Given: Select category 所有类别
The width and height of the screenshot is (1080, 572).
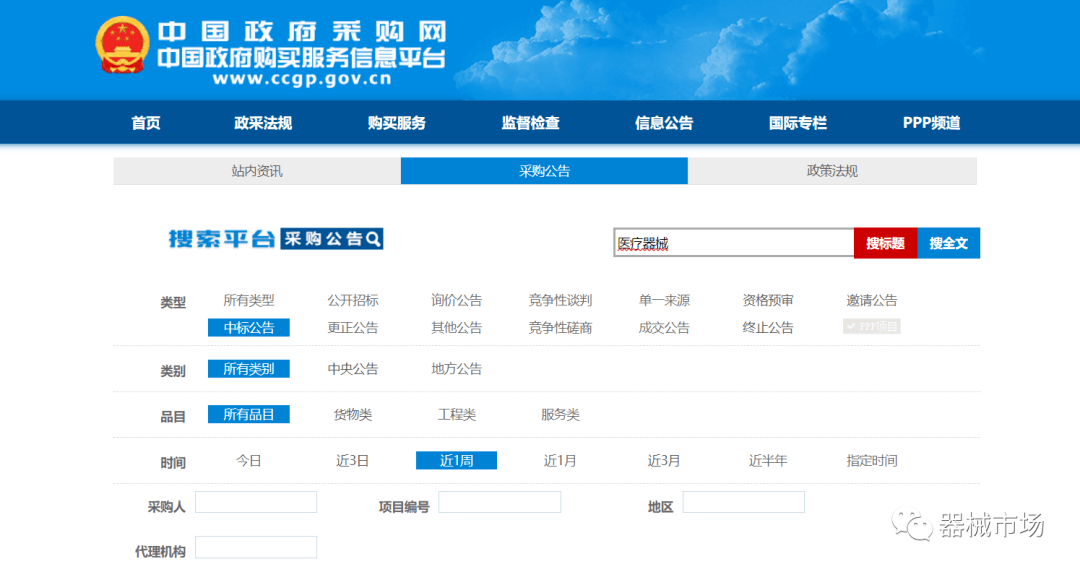Looking at the screenshot, I should point(249,369).
